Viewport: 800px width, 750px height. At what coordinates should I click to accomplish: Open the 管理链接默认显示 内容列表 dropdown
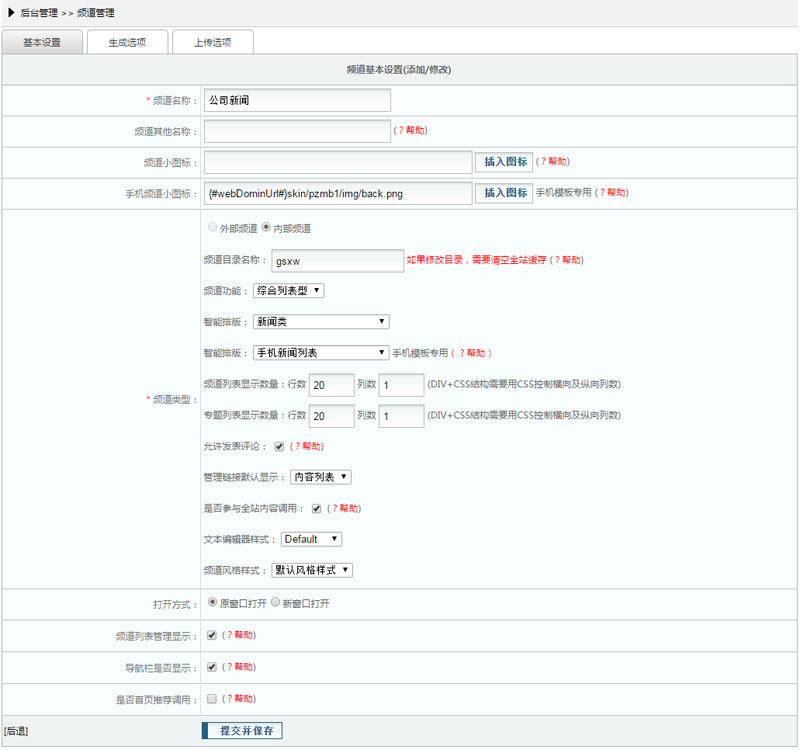click(x=320, y=477)
